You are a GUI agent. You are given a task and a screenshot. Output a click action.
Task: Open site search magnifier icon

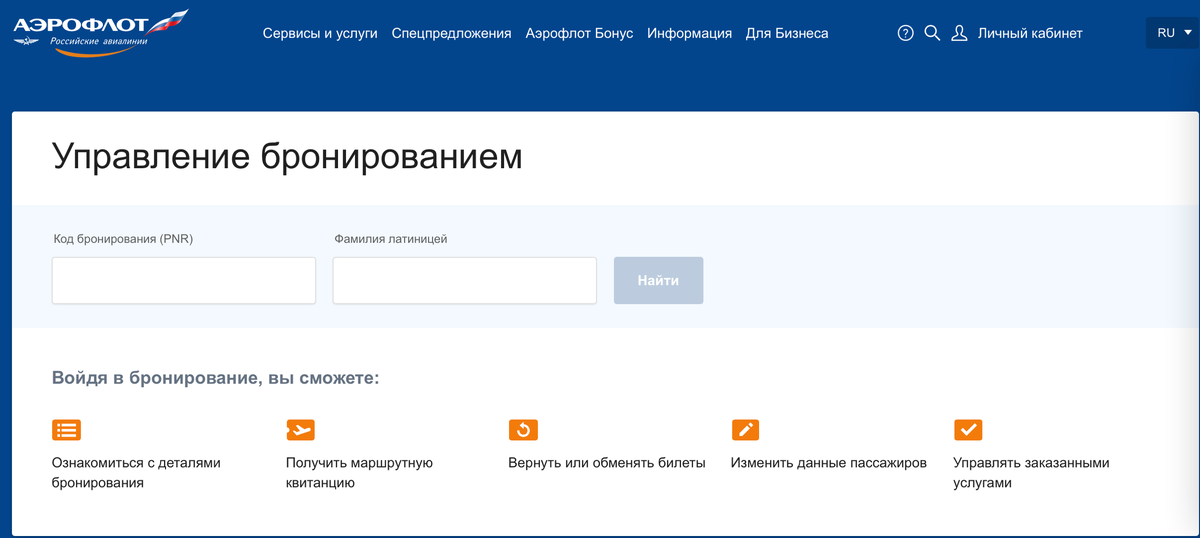coord(932,33)
